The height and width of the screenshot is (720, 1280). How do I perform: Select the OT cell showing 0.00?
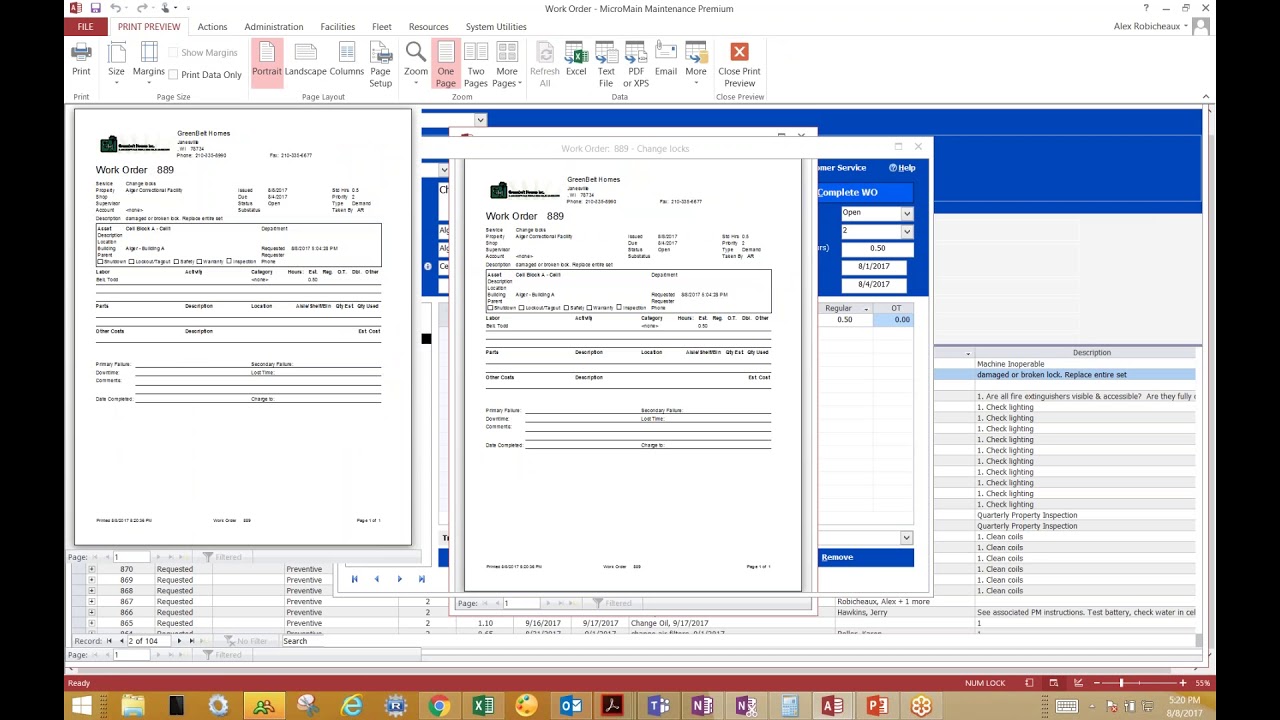tap(895, 320)
